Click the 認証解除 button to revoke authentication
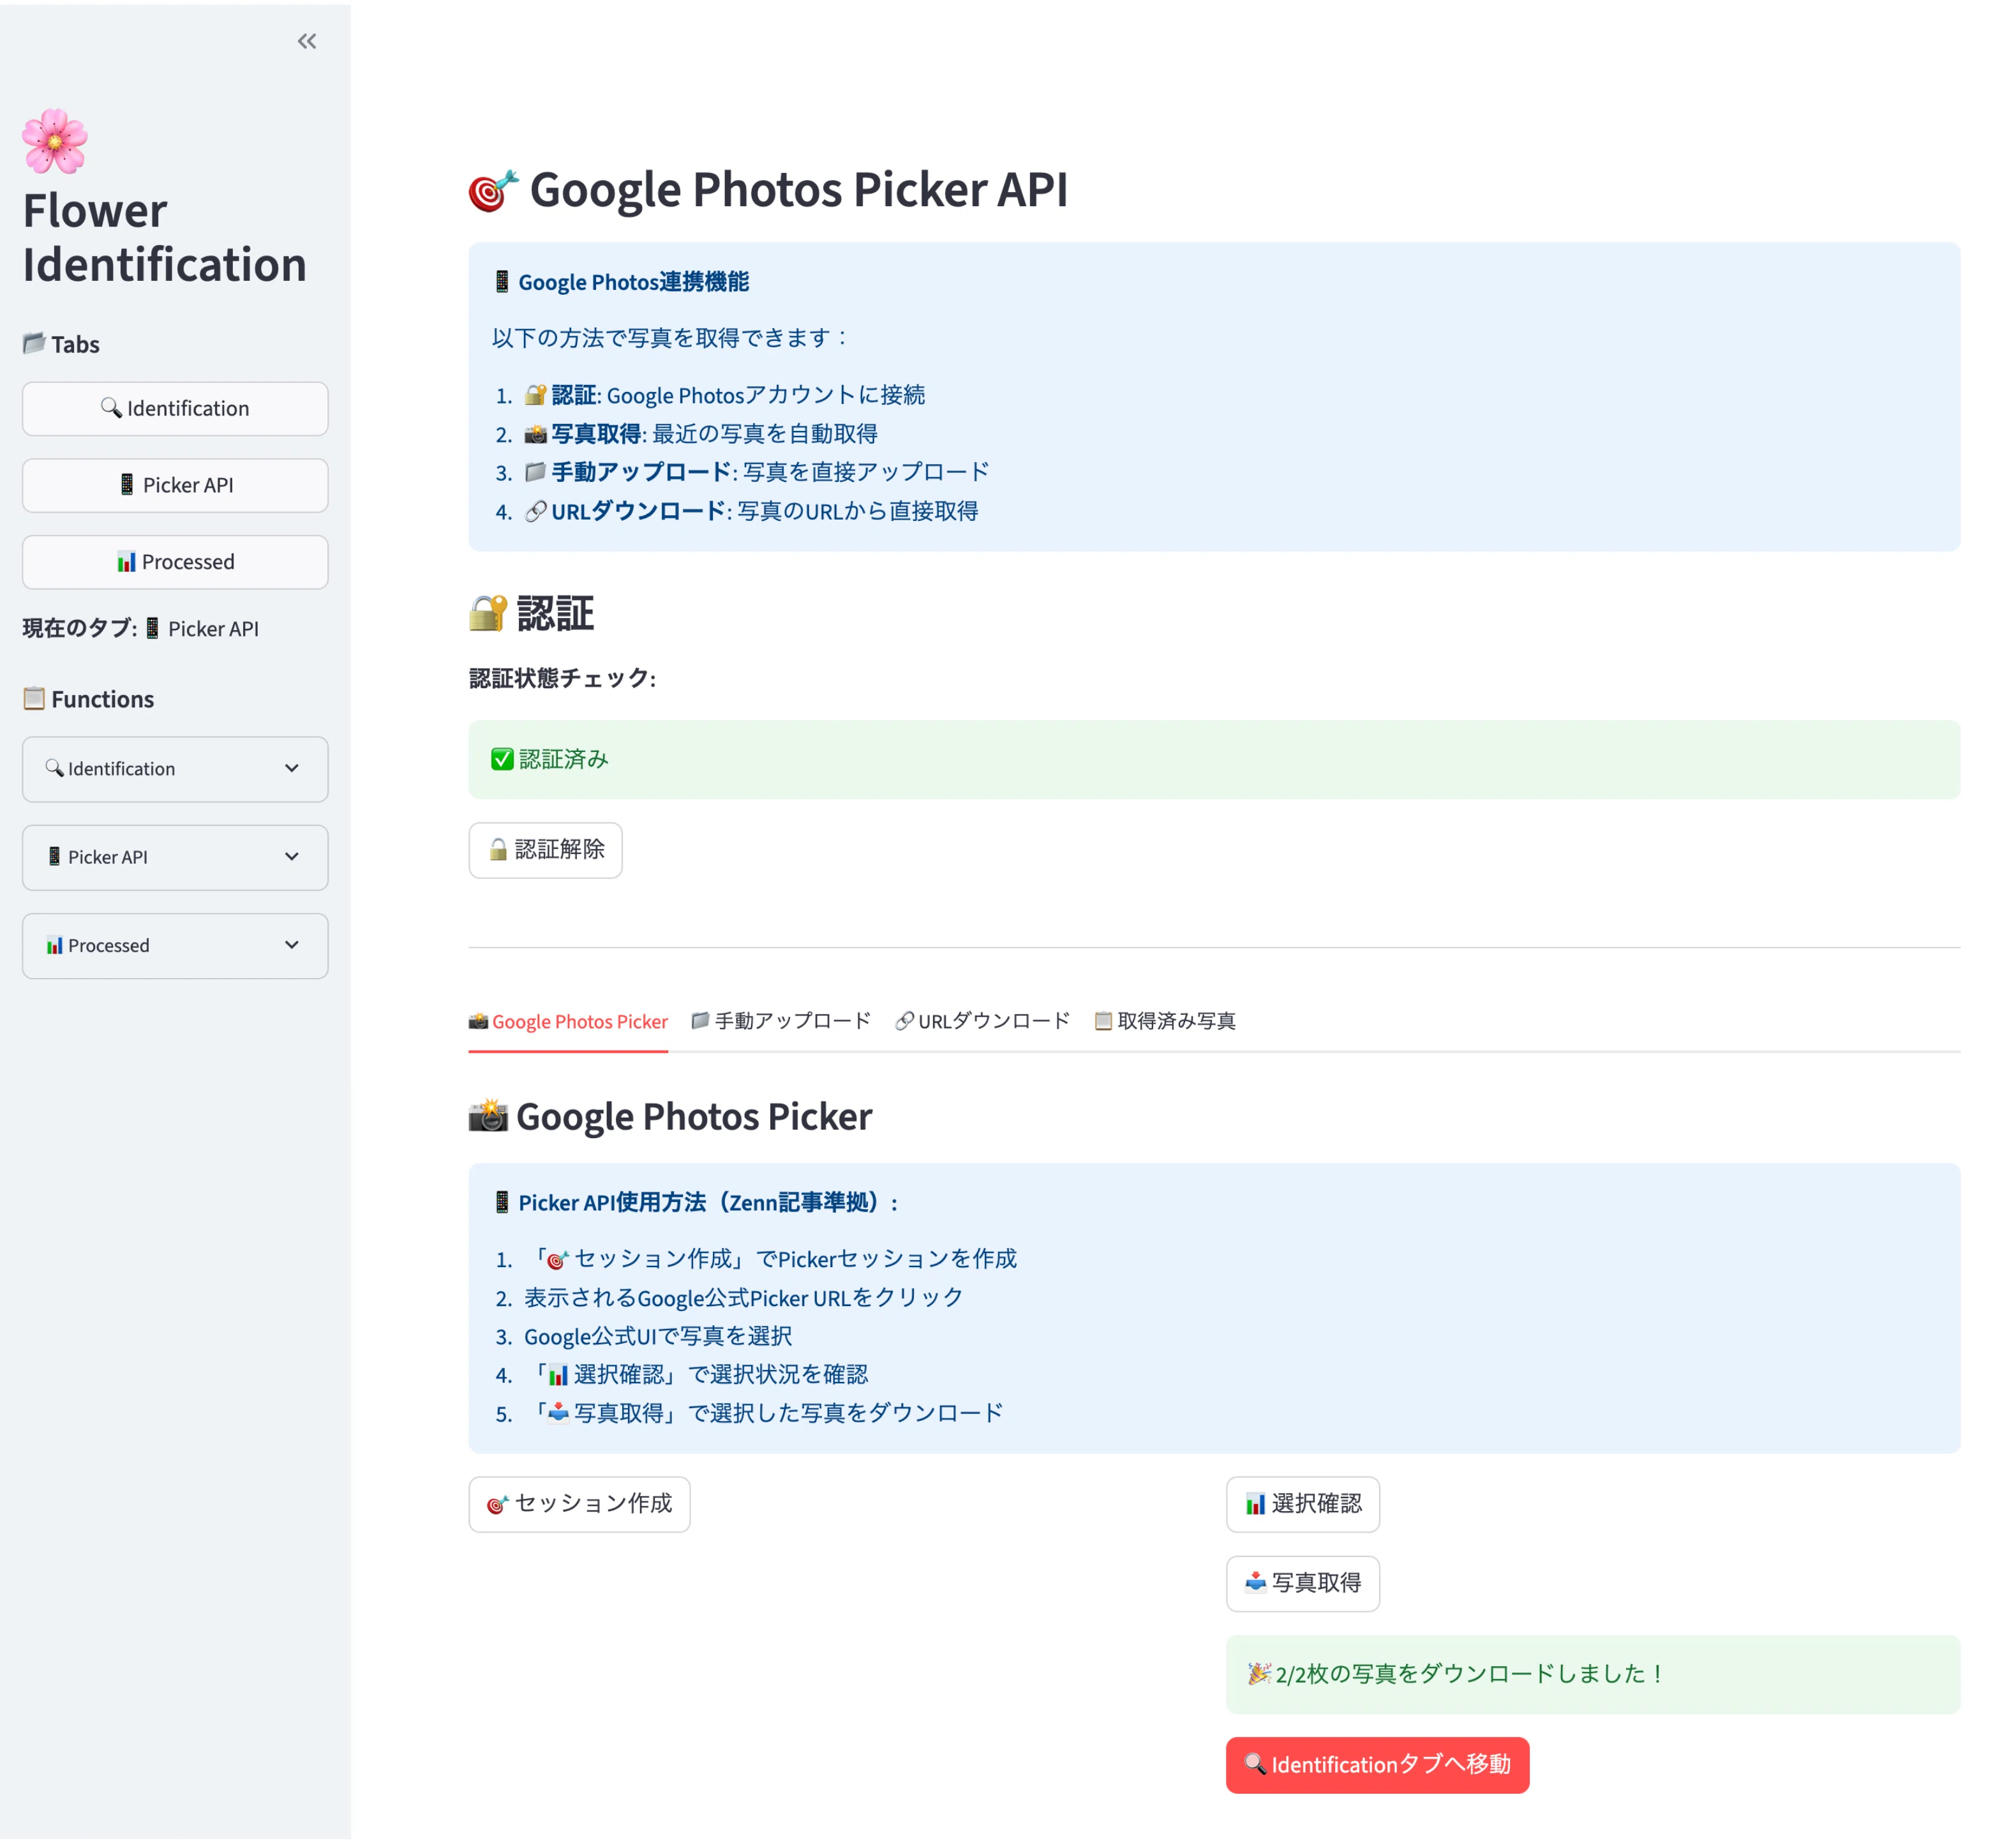 [x=545, y=850]
